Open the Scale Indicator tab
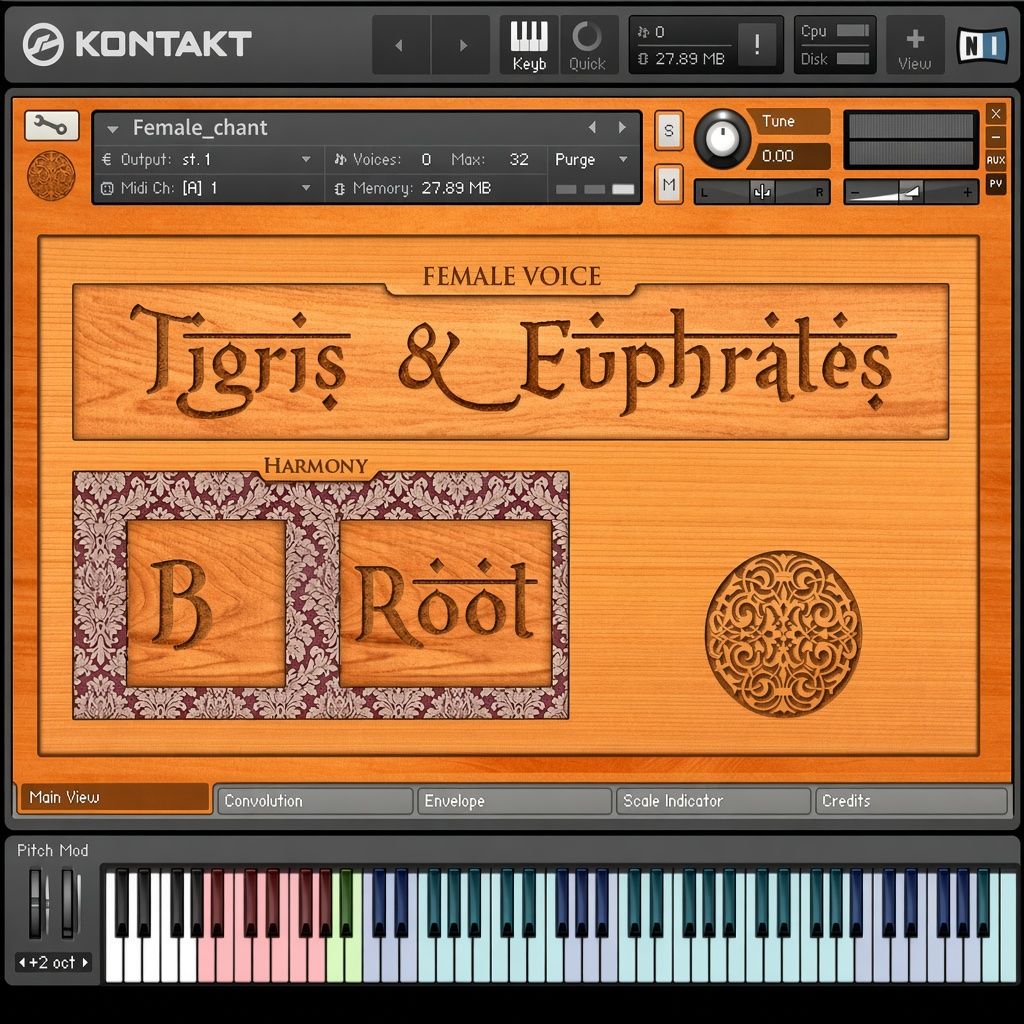The width and height of the screenshot is (1024, 1024). [714, 801]
